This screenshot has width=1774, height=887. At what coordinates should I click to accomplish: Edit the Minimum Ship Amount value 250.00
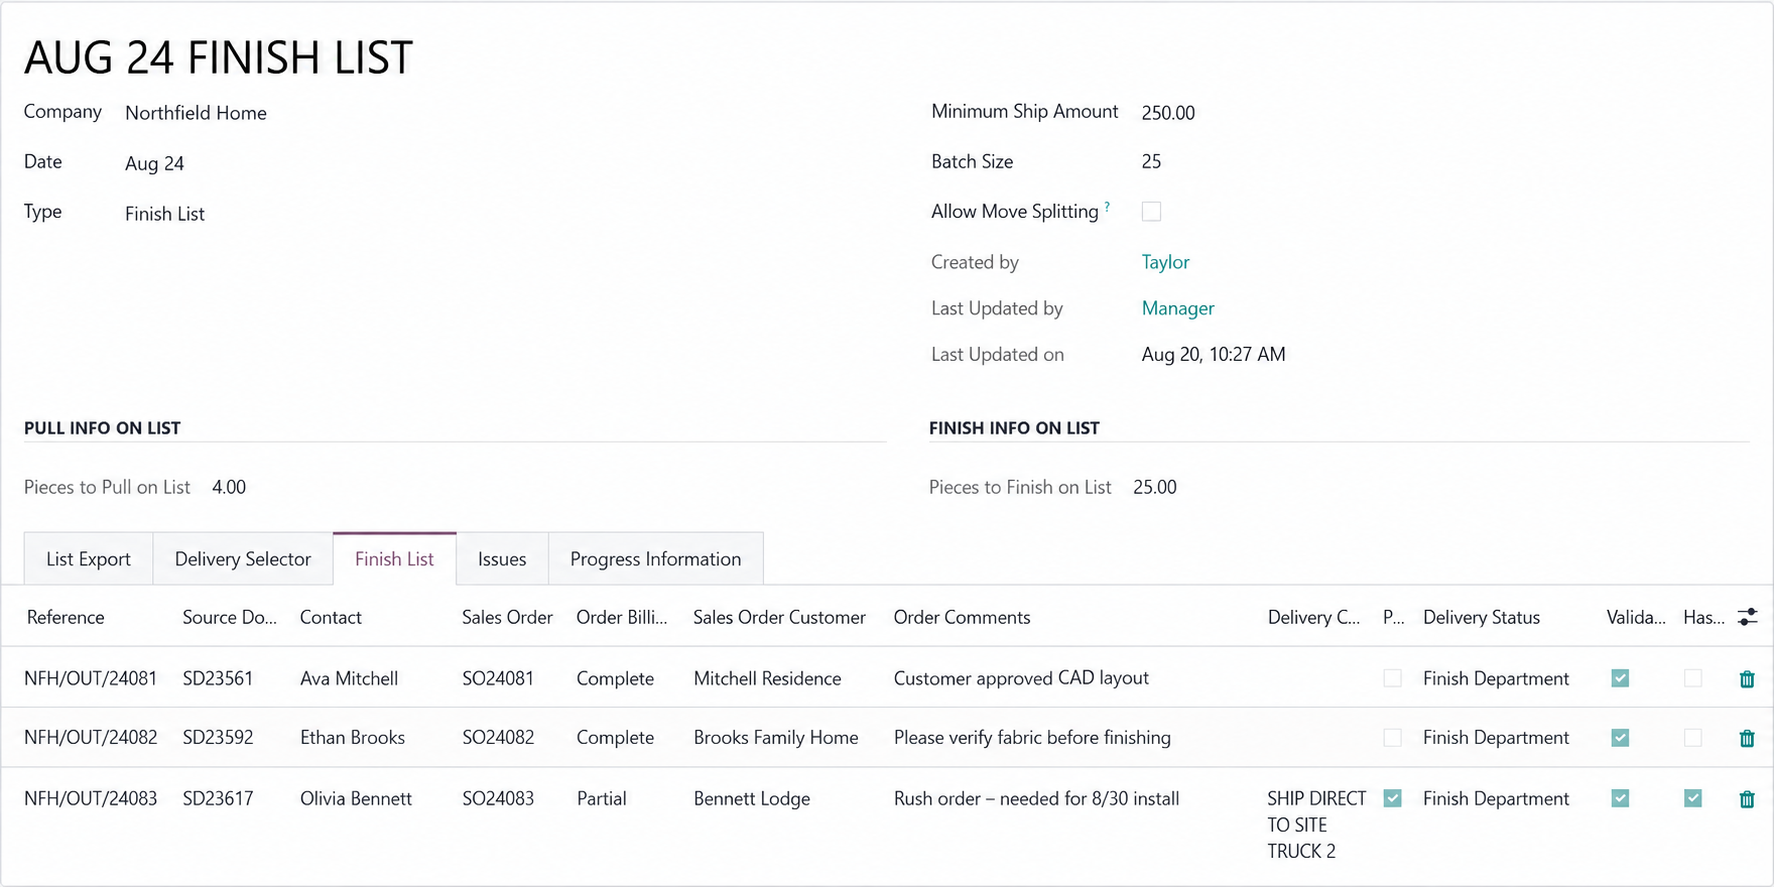(1168, 113)
